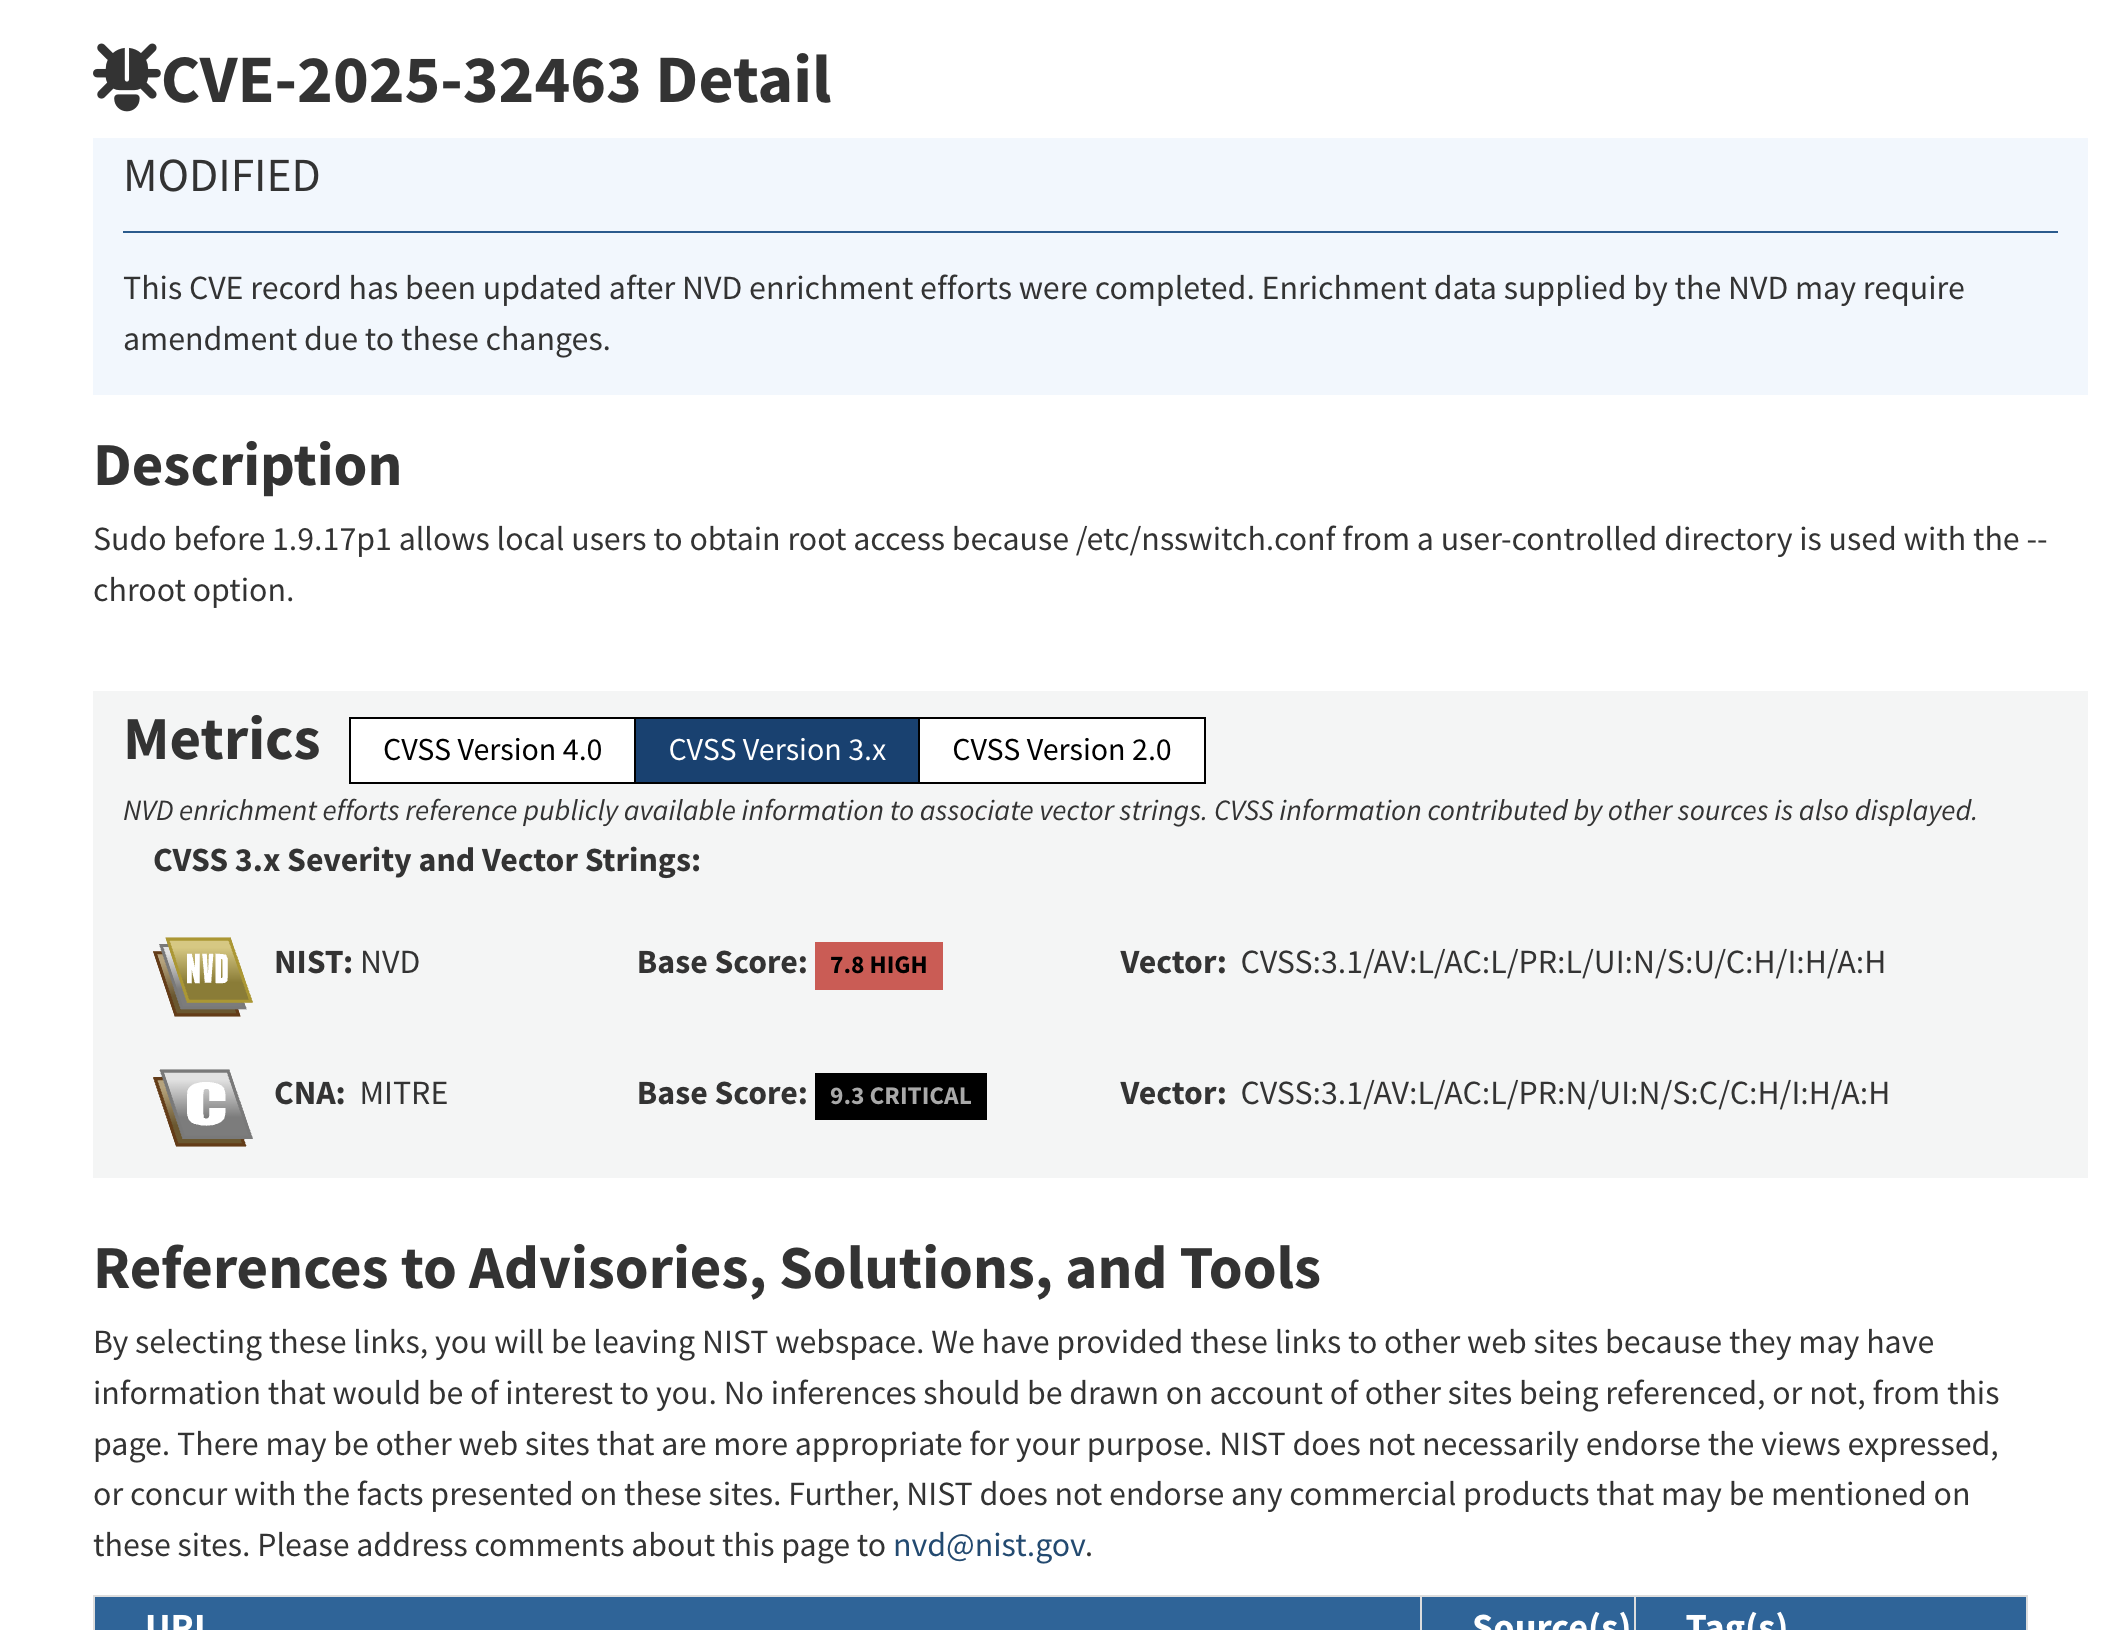
Task: Click the Tag(s) table column header
Action: 1735,1618
